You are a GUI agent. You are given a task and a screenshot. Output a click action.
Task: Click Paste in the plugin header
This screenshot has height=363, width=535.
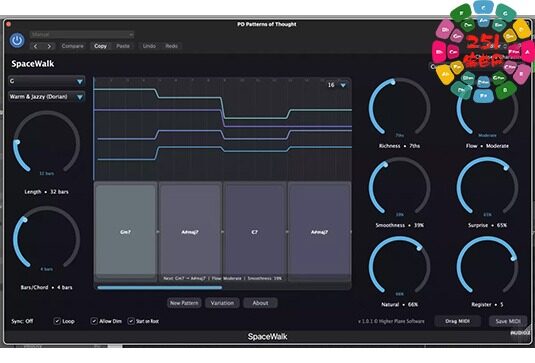tap(123, 46)
